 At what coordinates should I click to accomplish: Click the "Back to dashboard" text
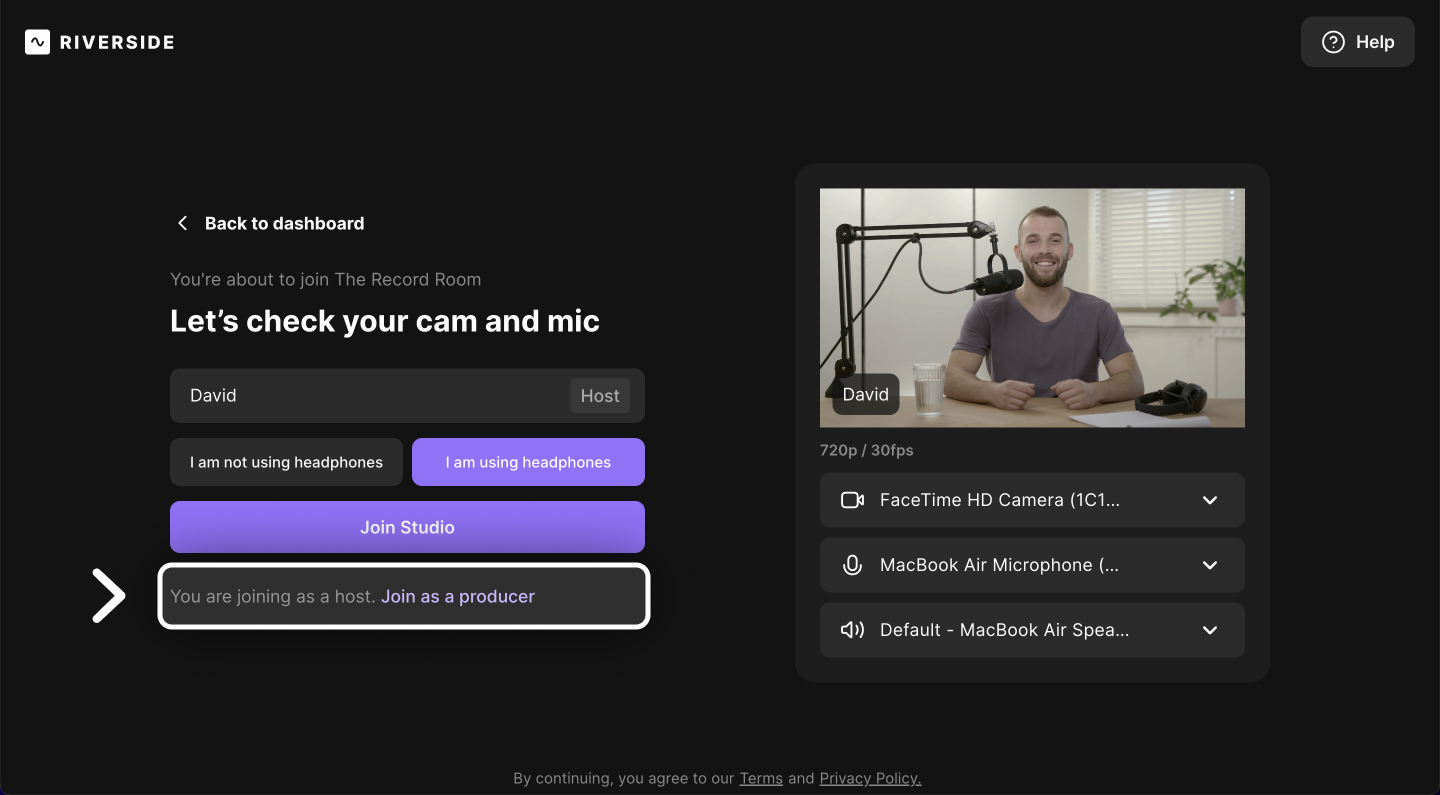pos(284,223)
